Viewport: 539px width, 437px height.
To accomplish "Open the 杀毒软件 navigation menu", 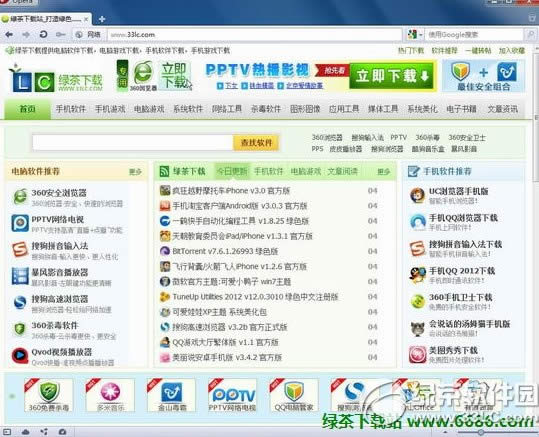I will coord(266,109).
